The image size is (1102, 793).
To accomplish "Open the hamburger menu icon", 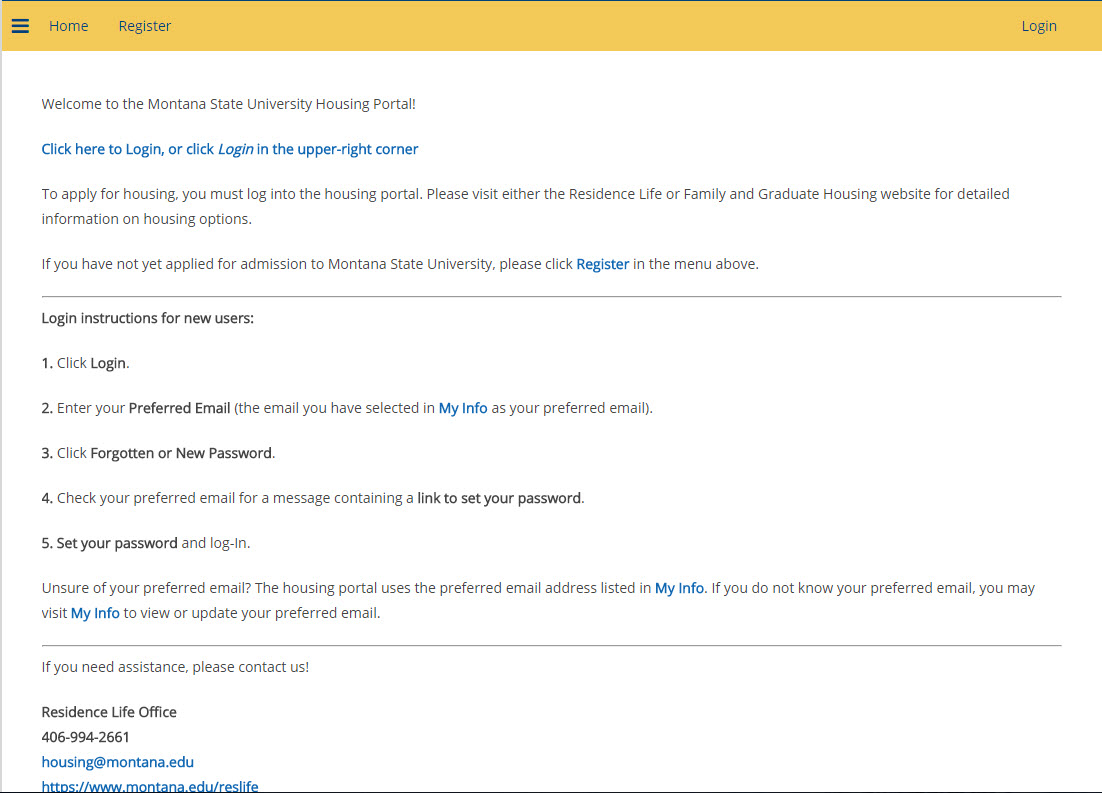I will (20, 26).
